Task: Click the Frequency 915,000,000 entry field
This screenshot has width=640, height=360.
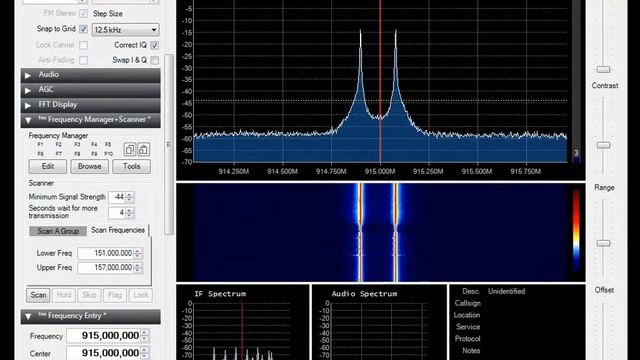Action: tap(104, 336)
